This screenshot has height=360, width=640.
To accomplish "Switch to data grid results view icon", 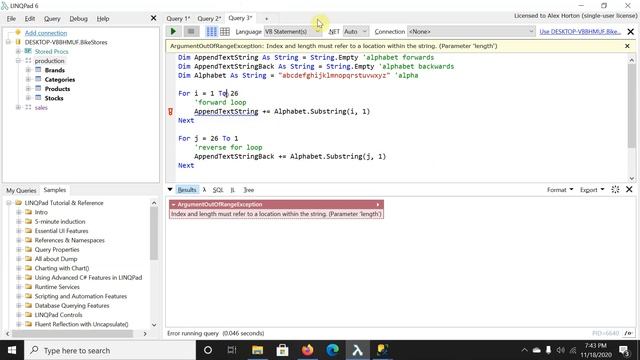I will (225, 31).
